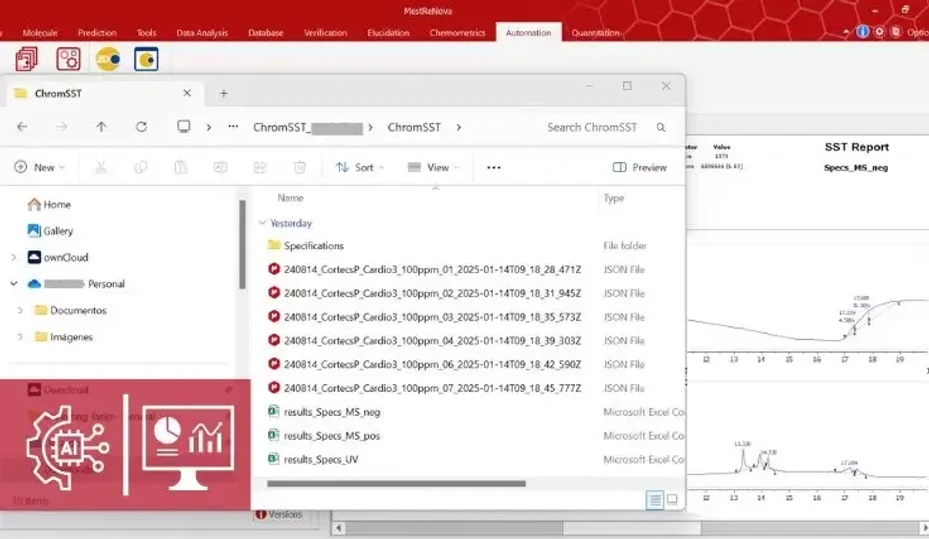Switch to details view layout icon
Image resolution: width=929 pixels, height=539 pixels.
[x=655, y=499]
